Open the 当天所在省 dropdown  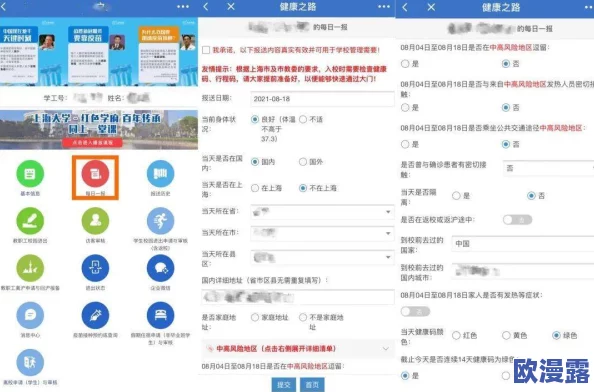(x=322, y=212)
